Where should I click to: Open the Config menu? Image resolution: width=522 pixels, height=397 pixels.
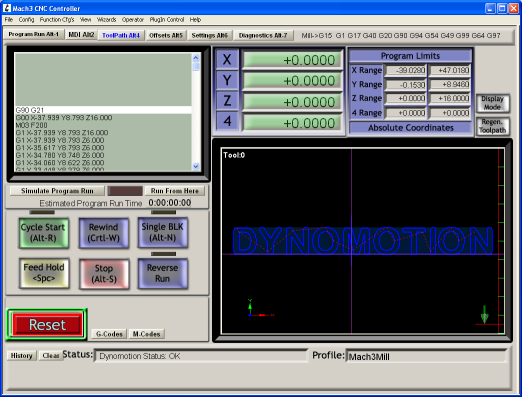pyautogui.click(x=26, y=20)
